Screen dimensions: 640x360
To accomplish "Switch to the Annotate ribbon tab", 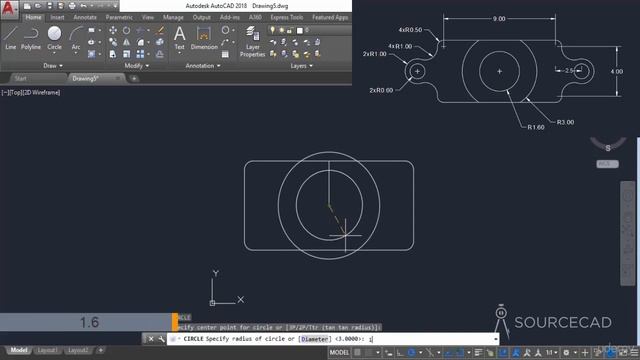I will [85, 17].
